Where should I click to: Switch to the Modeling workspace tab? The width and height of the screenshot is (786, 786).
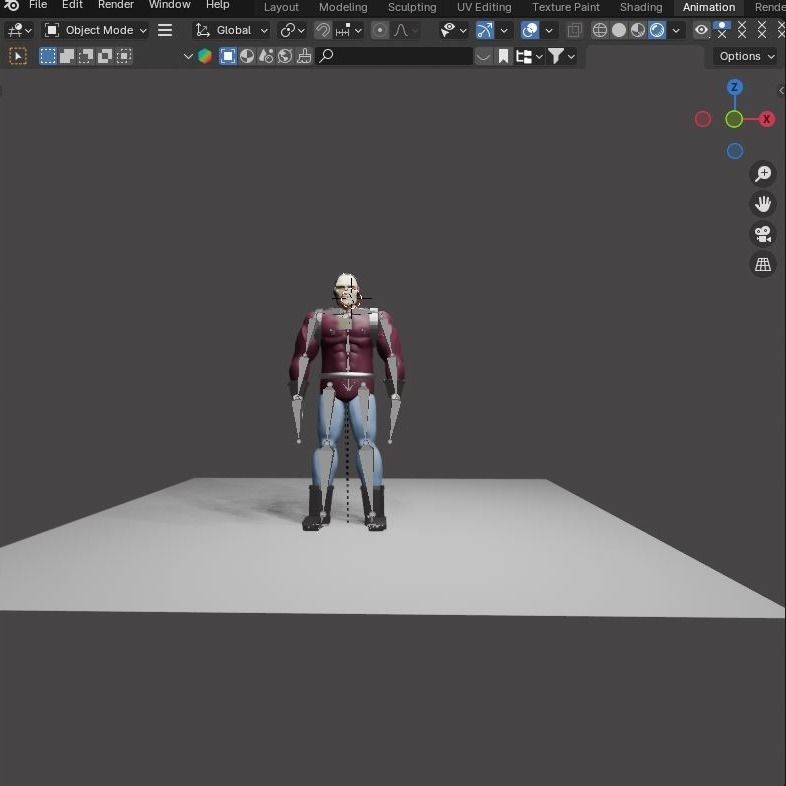pos(343,7)
